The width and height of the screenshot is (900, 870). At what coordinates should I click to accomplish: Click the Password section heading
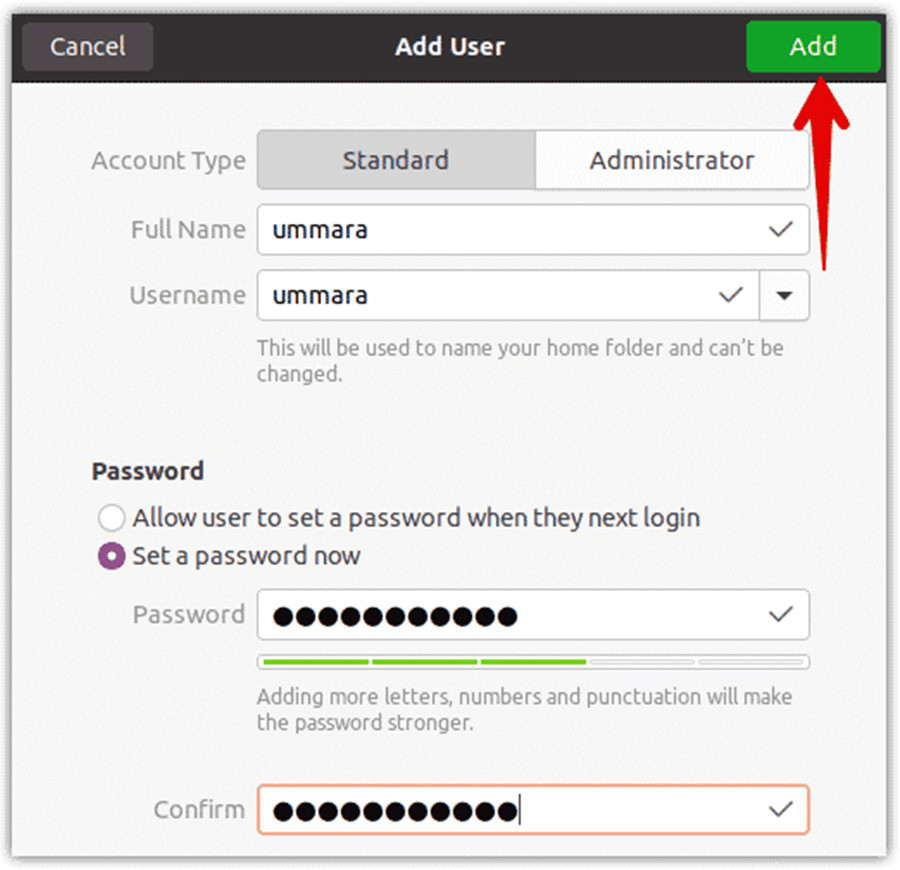pyautogui.click(x=147, y=470)
